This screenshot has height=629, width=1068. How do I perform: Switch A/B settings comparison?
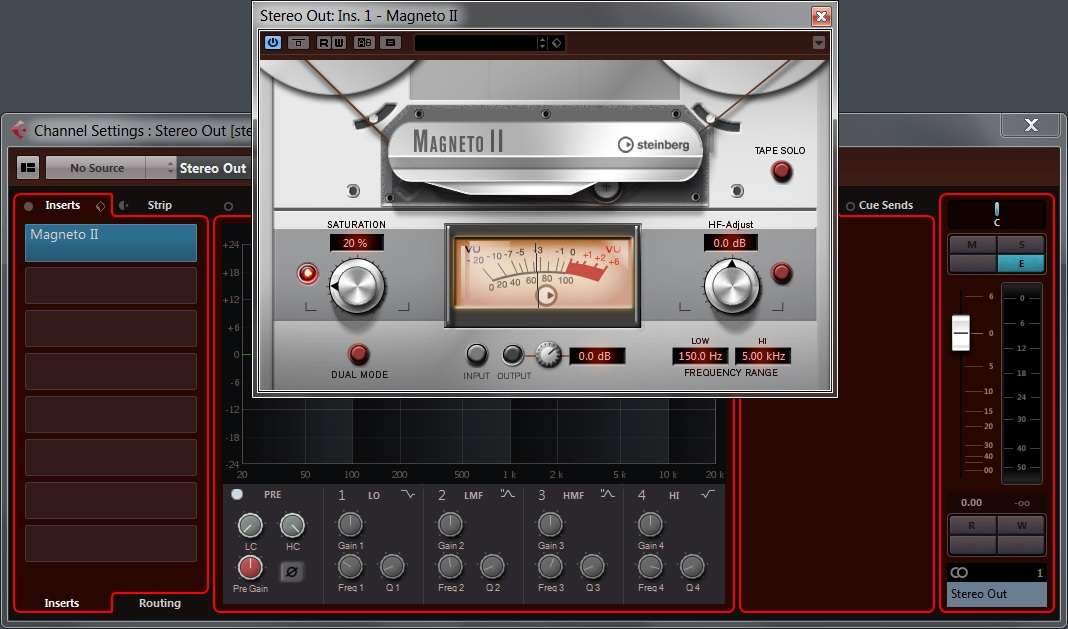[364, 43]
